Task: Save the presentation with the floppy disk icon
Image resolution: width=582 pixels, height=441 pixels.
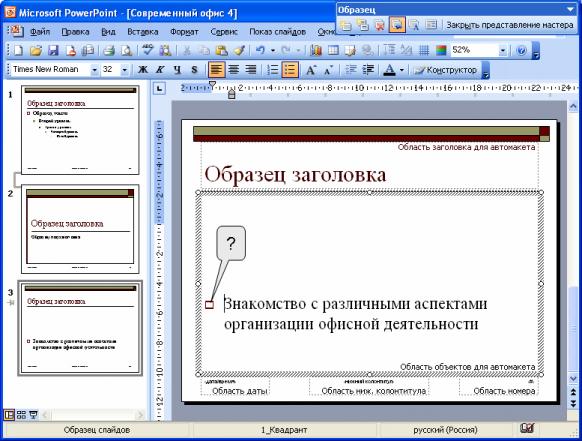Action: (53, 50)
